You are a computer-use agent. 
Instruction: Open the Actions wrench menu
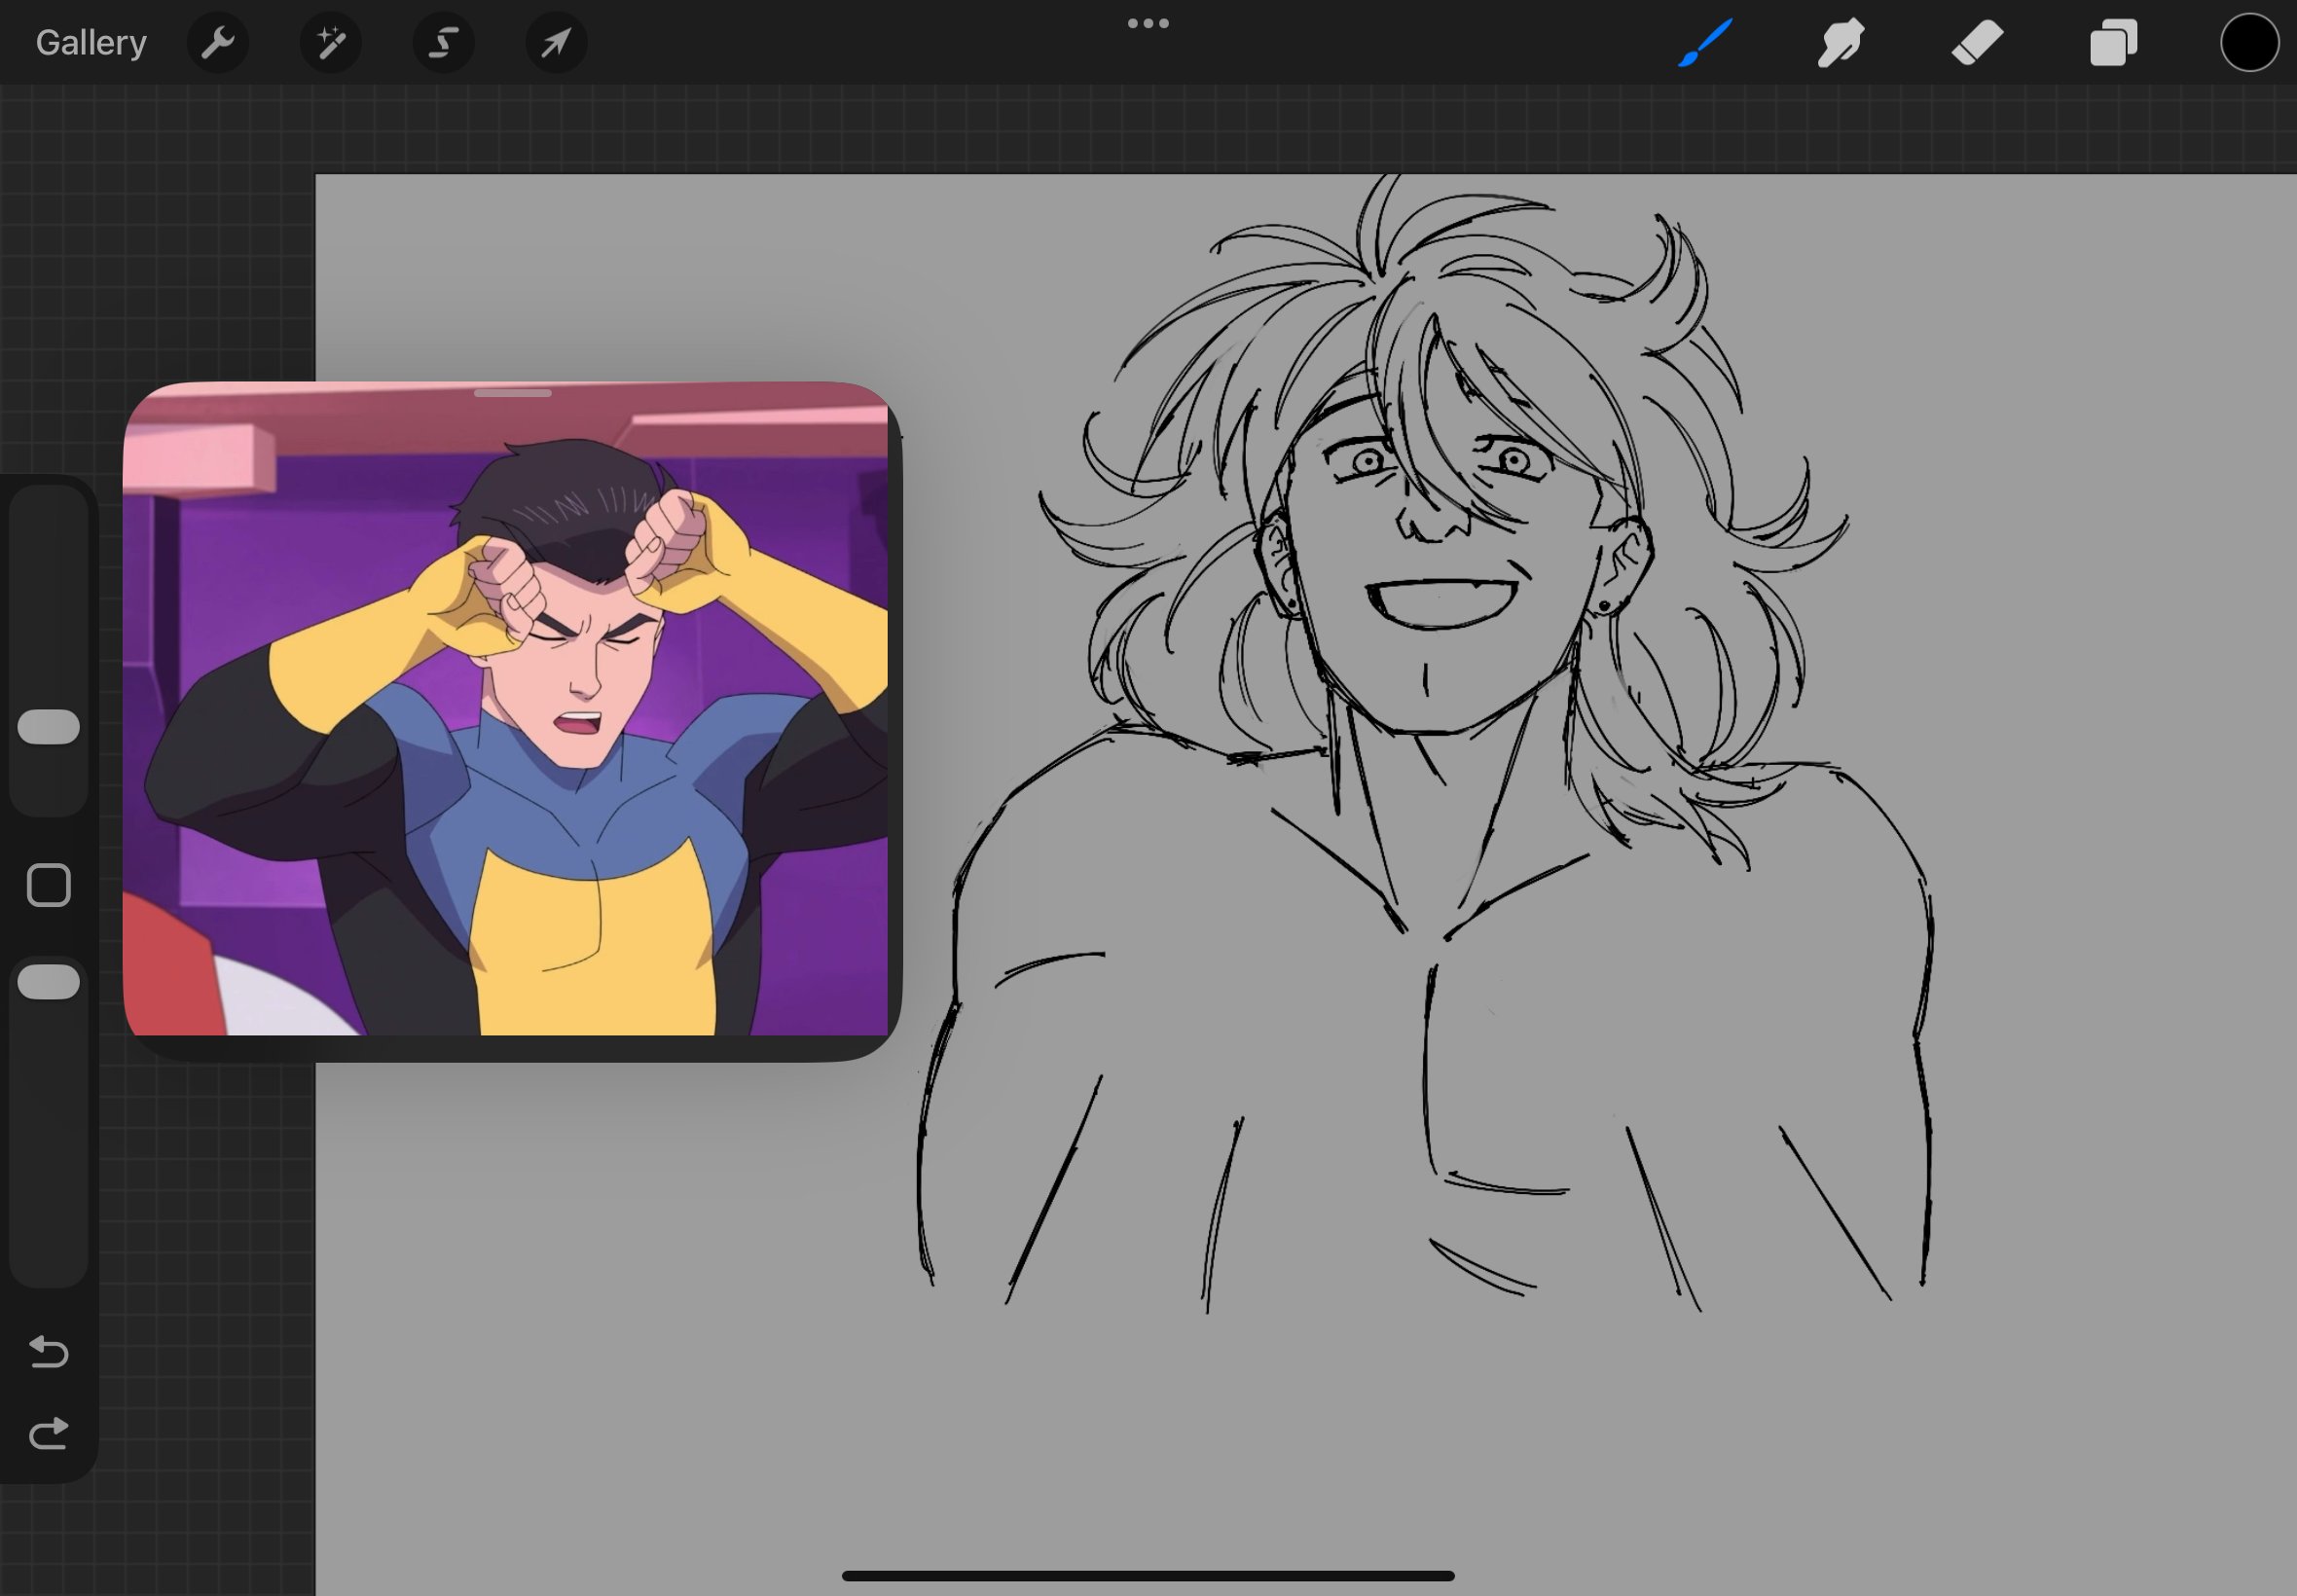point(217,43)
